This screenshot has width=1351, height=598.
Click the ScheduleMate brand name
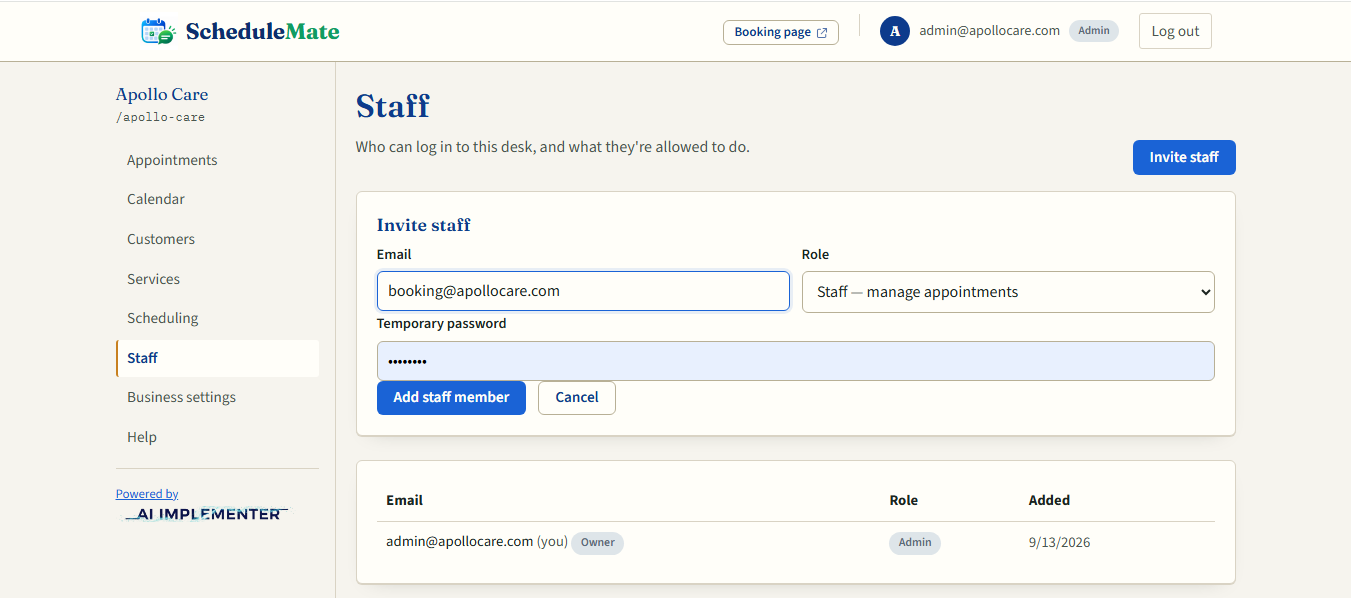click(x=262, y=31)
